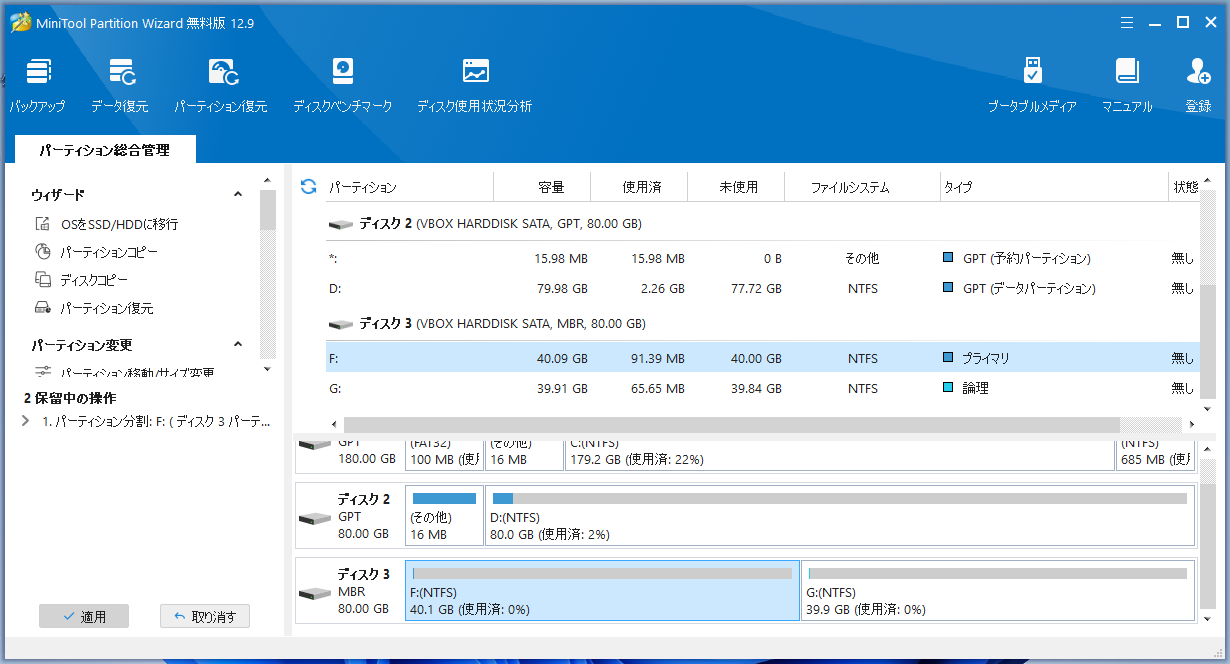
Task: Click G:(NTFS) block in disk map
Action: click(998, 591)
